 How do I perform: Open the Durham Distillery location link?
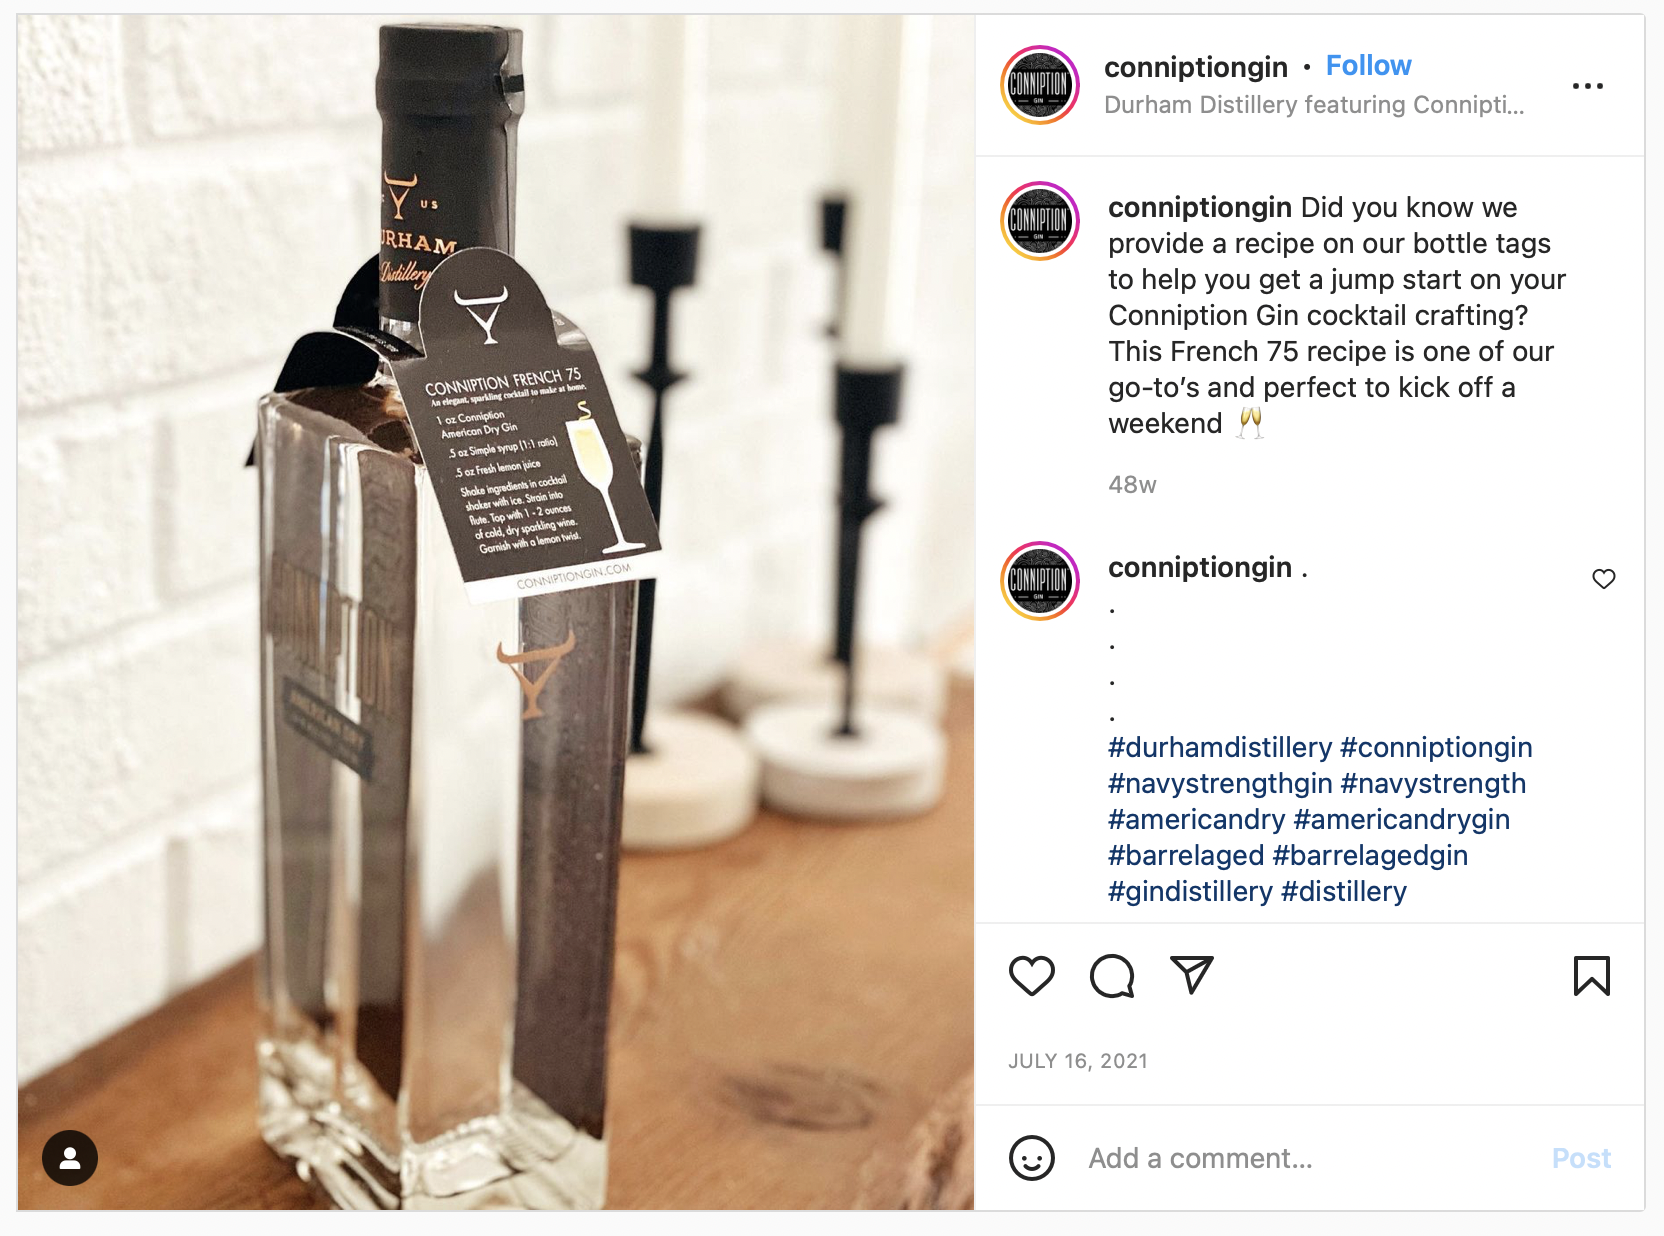click(1314, 105)
